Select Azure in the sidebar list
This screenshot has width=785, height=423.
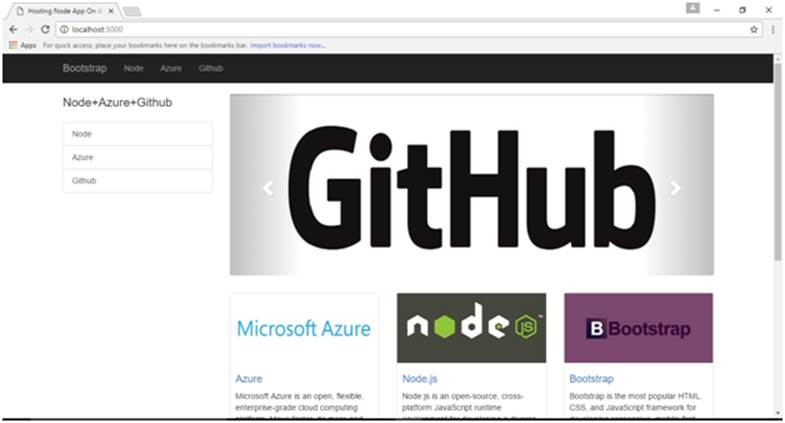tap(138, 157)
